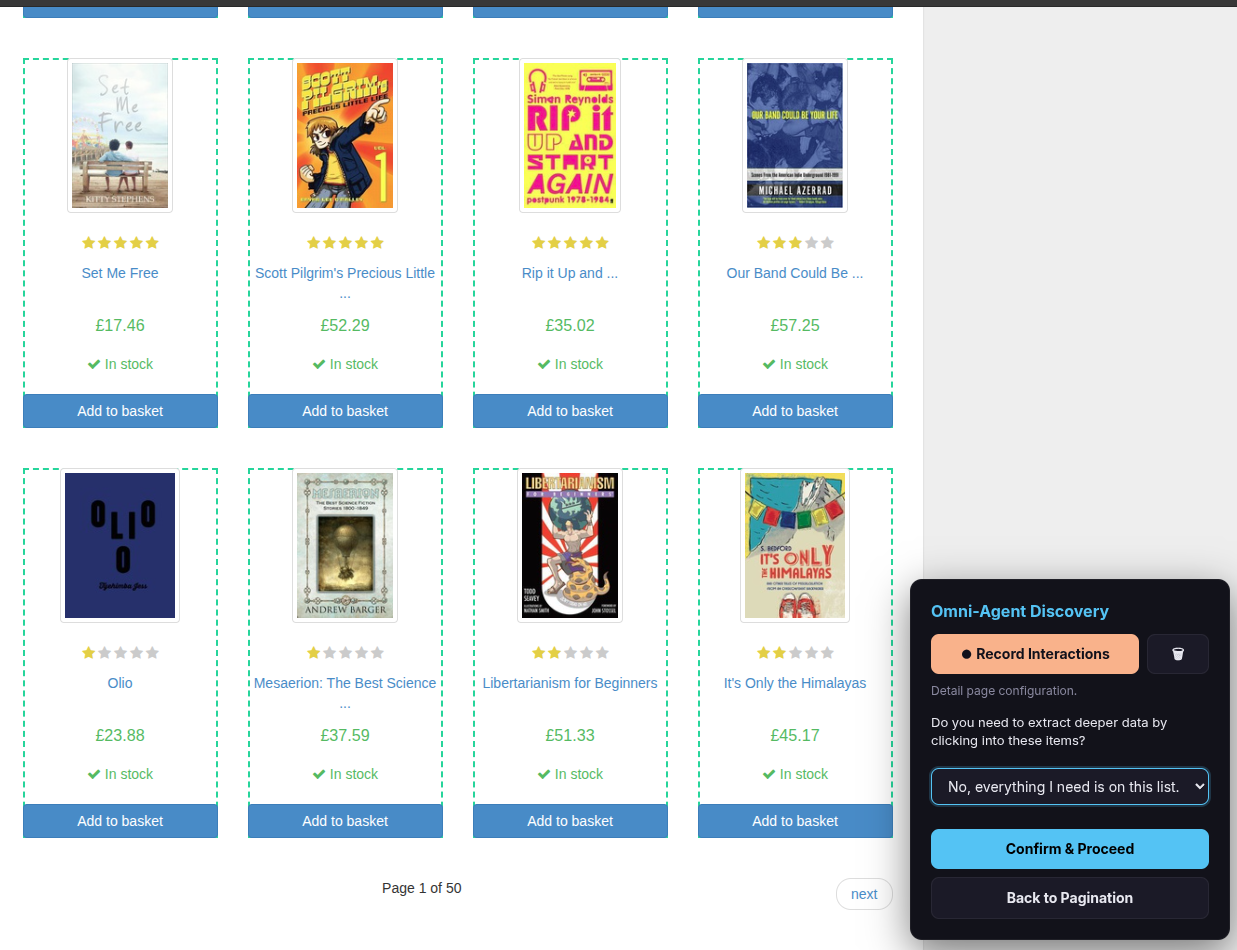Click the Omni-Agent Discovery panel title
This screenshot has height=950, width=1237.
point(1020,611)
